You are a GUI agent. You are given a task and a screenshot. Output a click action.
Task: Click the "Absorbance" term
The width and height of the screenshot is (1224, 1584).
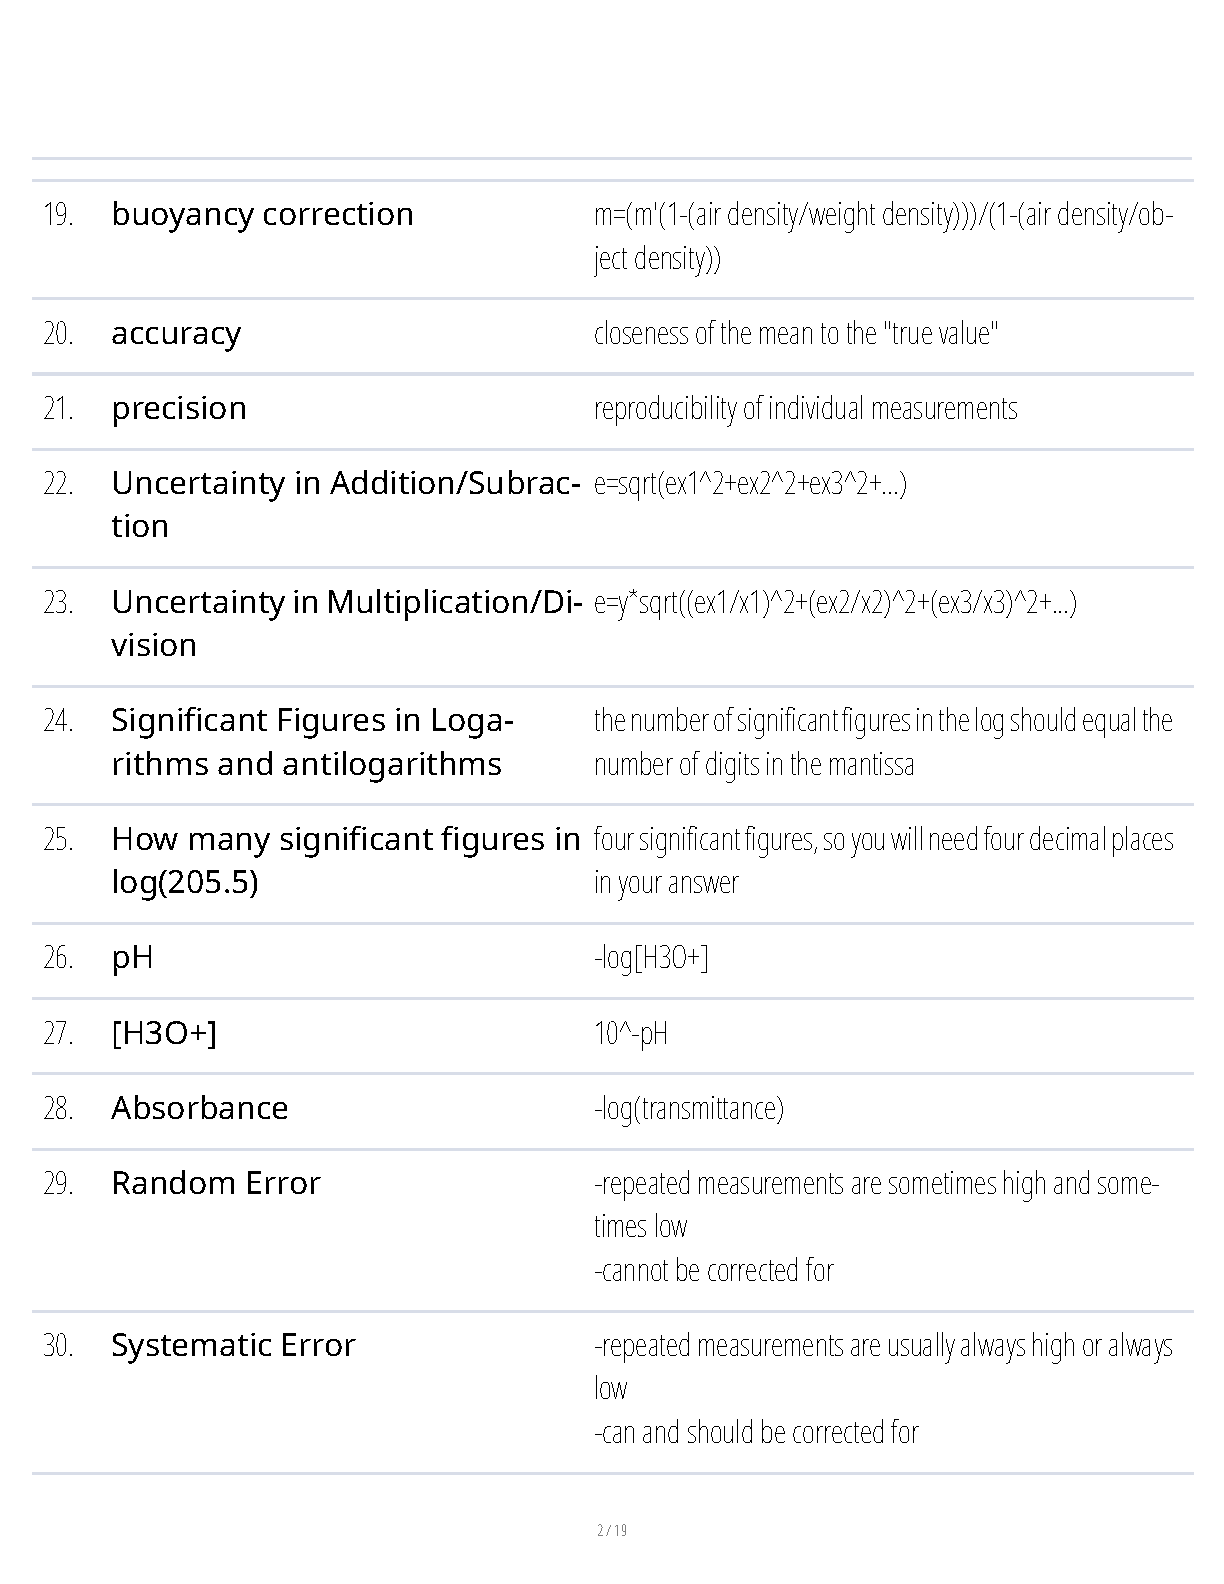pyautogui.click(x=199, y=1108)
